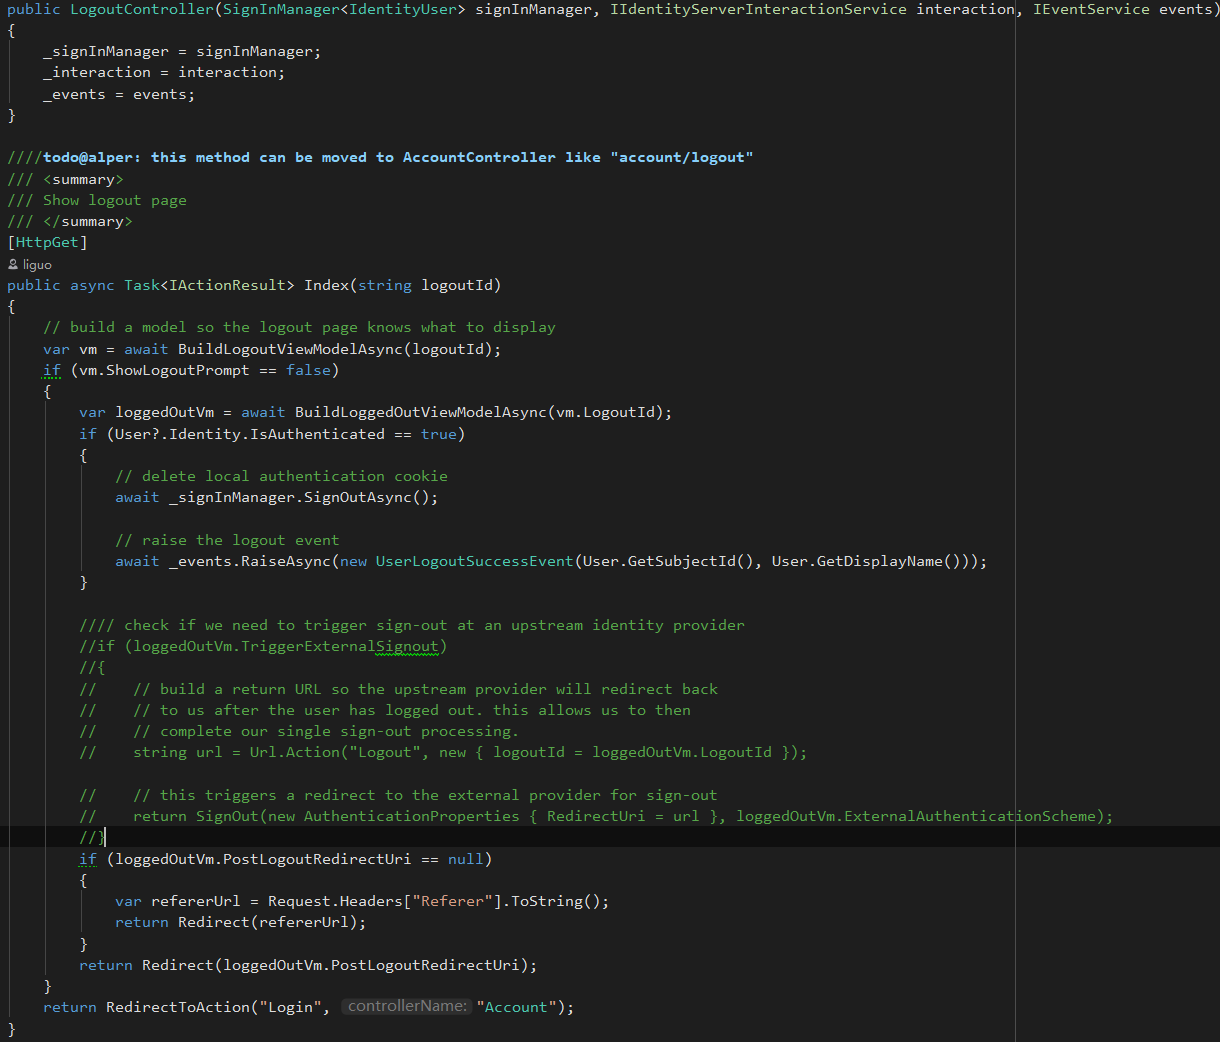
Task: Click the BuildLogoutViewModelAsync method call
Action: pos(280,348)
